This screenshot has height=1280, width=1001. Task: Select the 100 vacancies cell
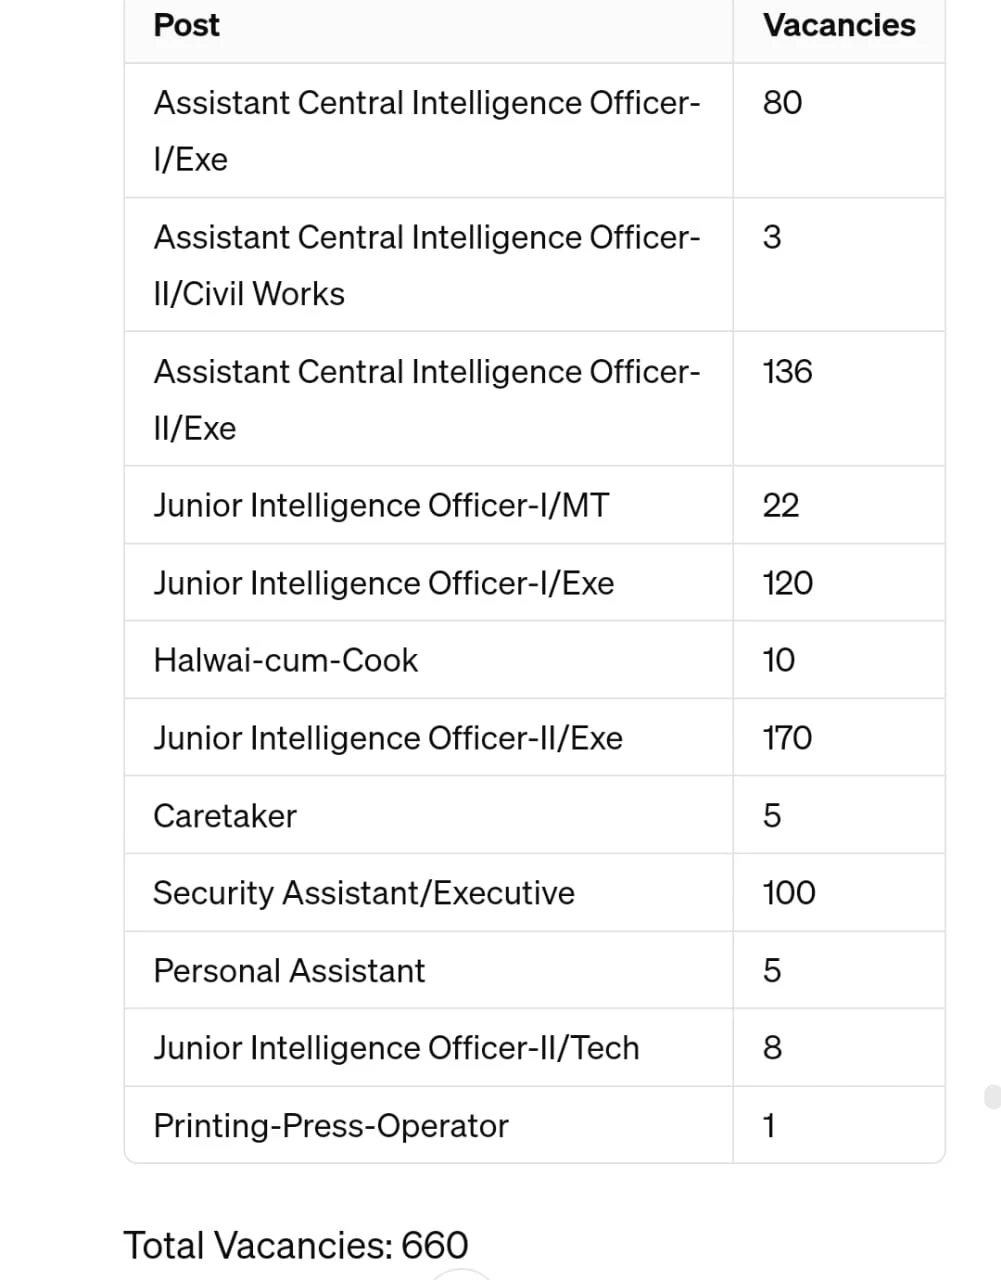(x=788, y=893)
